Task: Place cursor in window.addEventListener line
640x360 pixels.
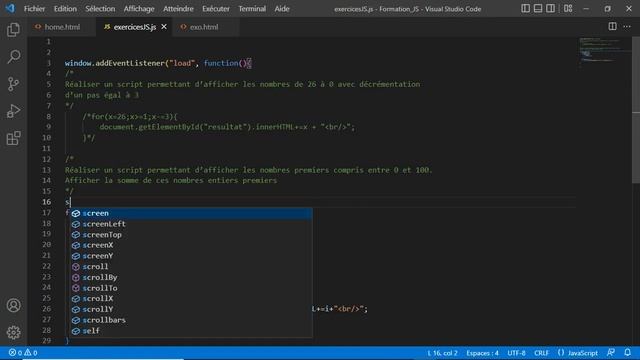Action: pos(158,63)
